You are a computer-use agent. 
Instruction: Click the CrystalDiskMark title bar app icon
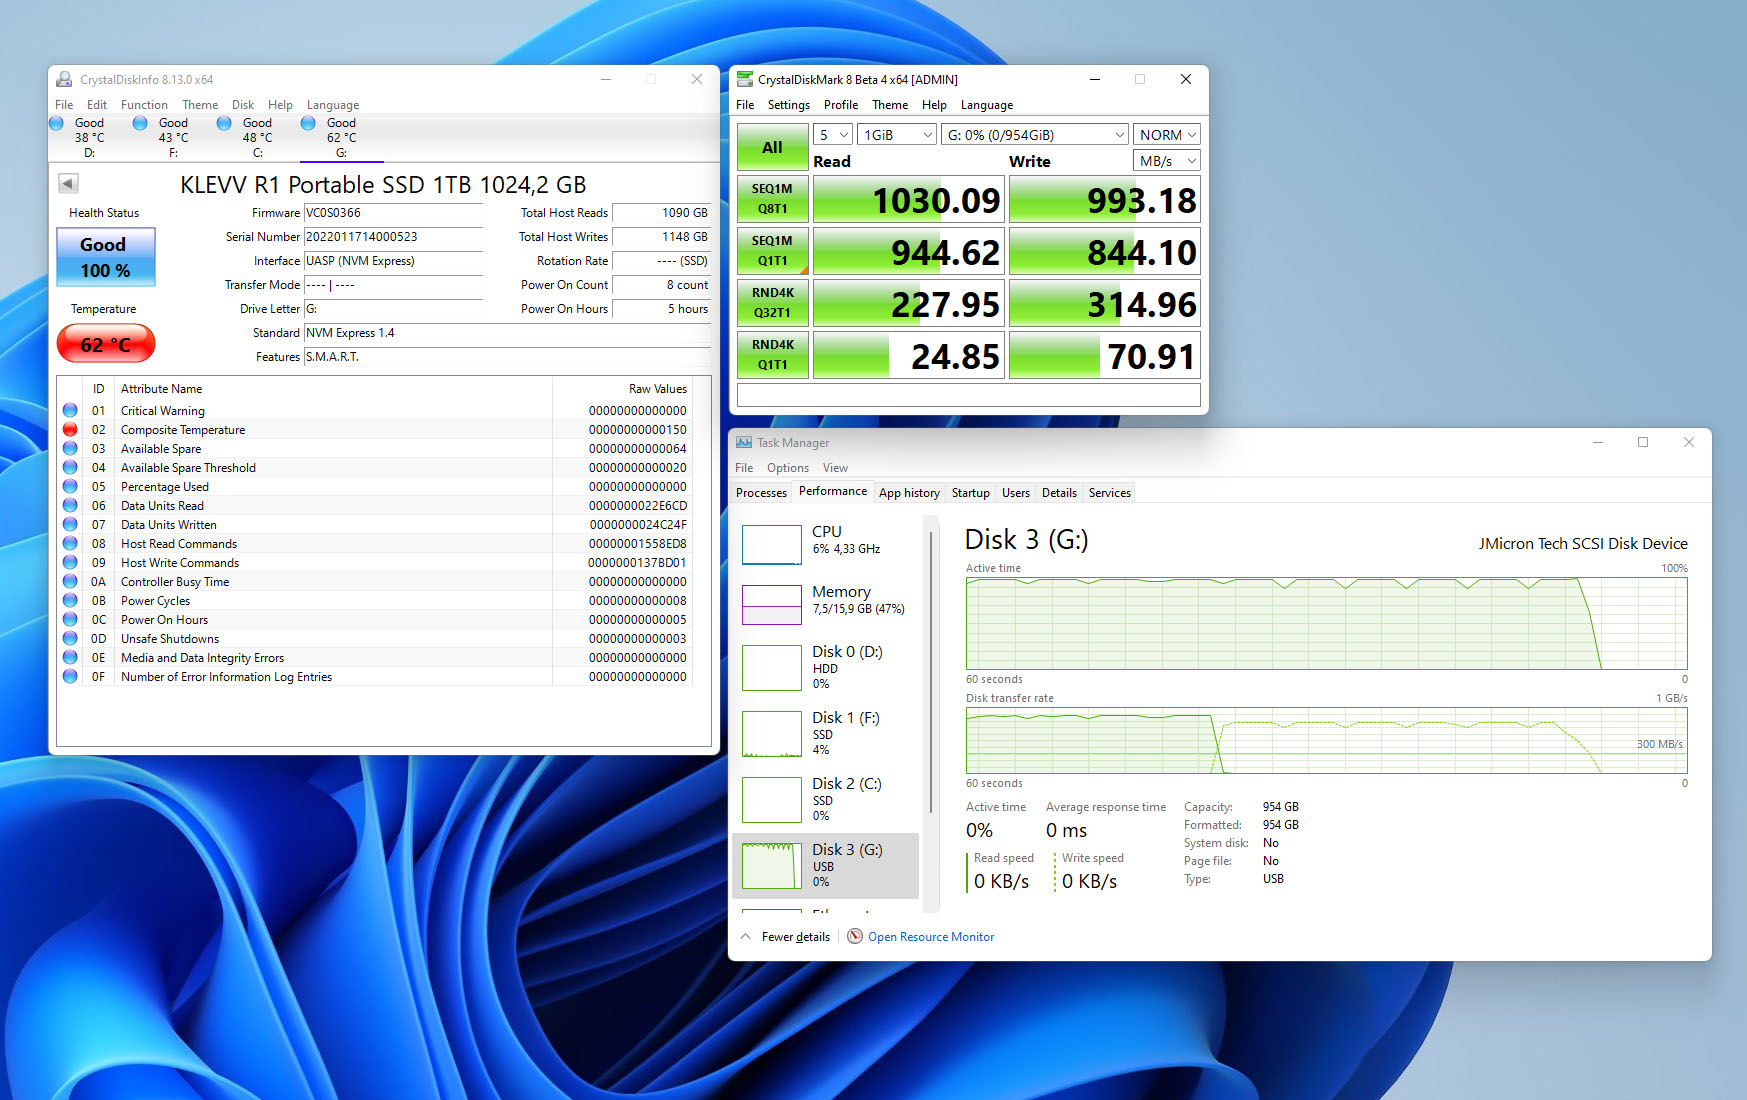[x=744, y=79]
